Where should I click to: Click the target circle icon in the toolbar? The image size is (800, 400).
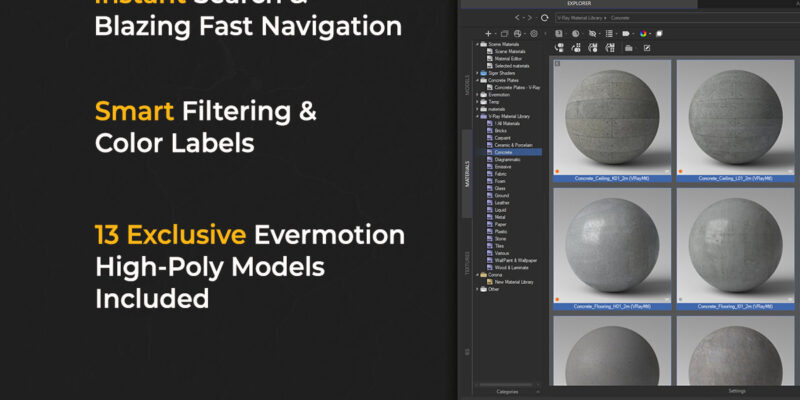pos(534,34)
